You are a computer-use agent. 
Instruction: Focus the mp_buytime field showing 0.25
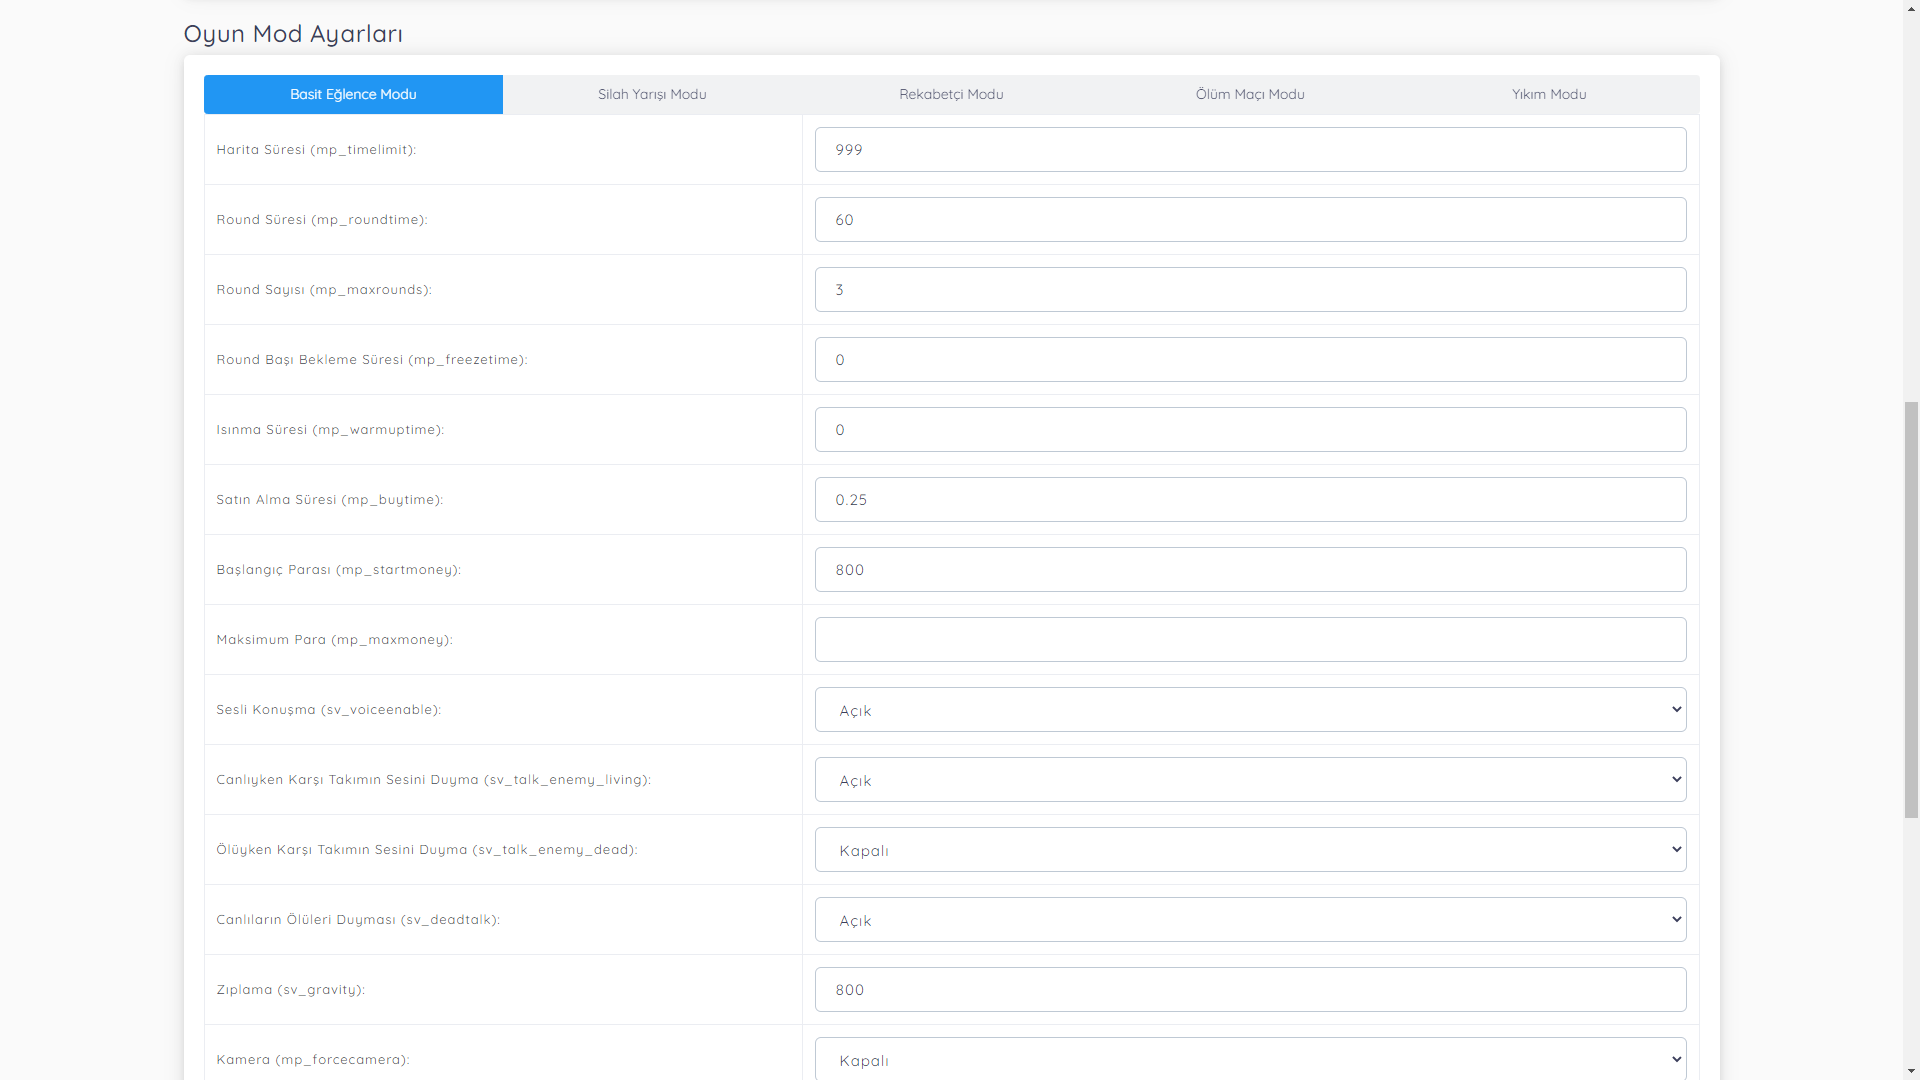(x=1250, y=499)
